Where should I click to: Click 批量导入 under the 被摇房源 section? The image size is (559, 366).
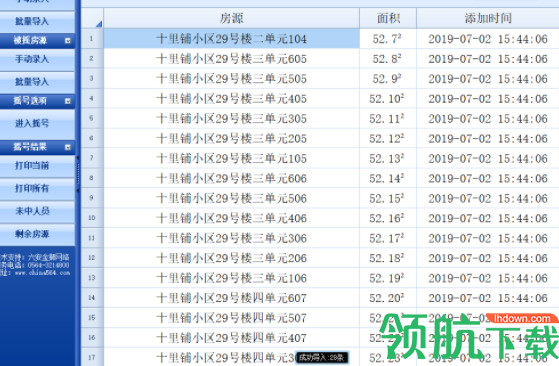[x=37, y=82]
